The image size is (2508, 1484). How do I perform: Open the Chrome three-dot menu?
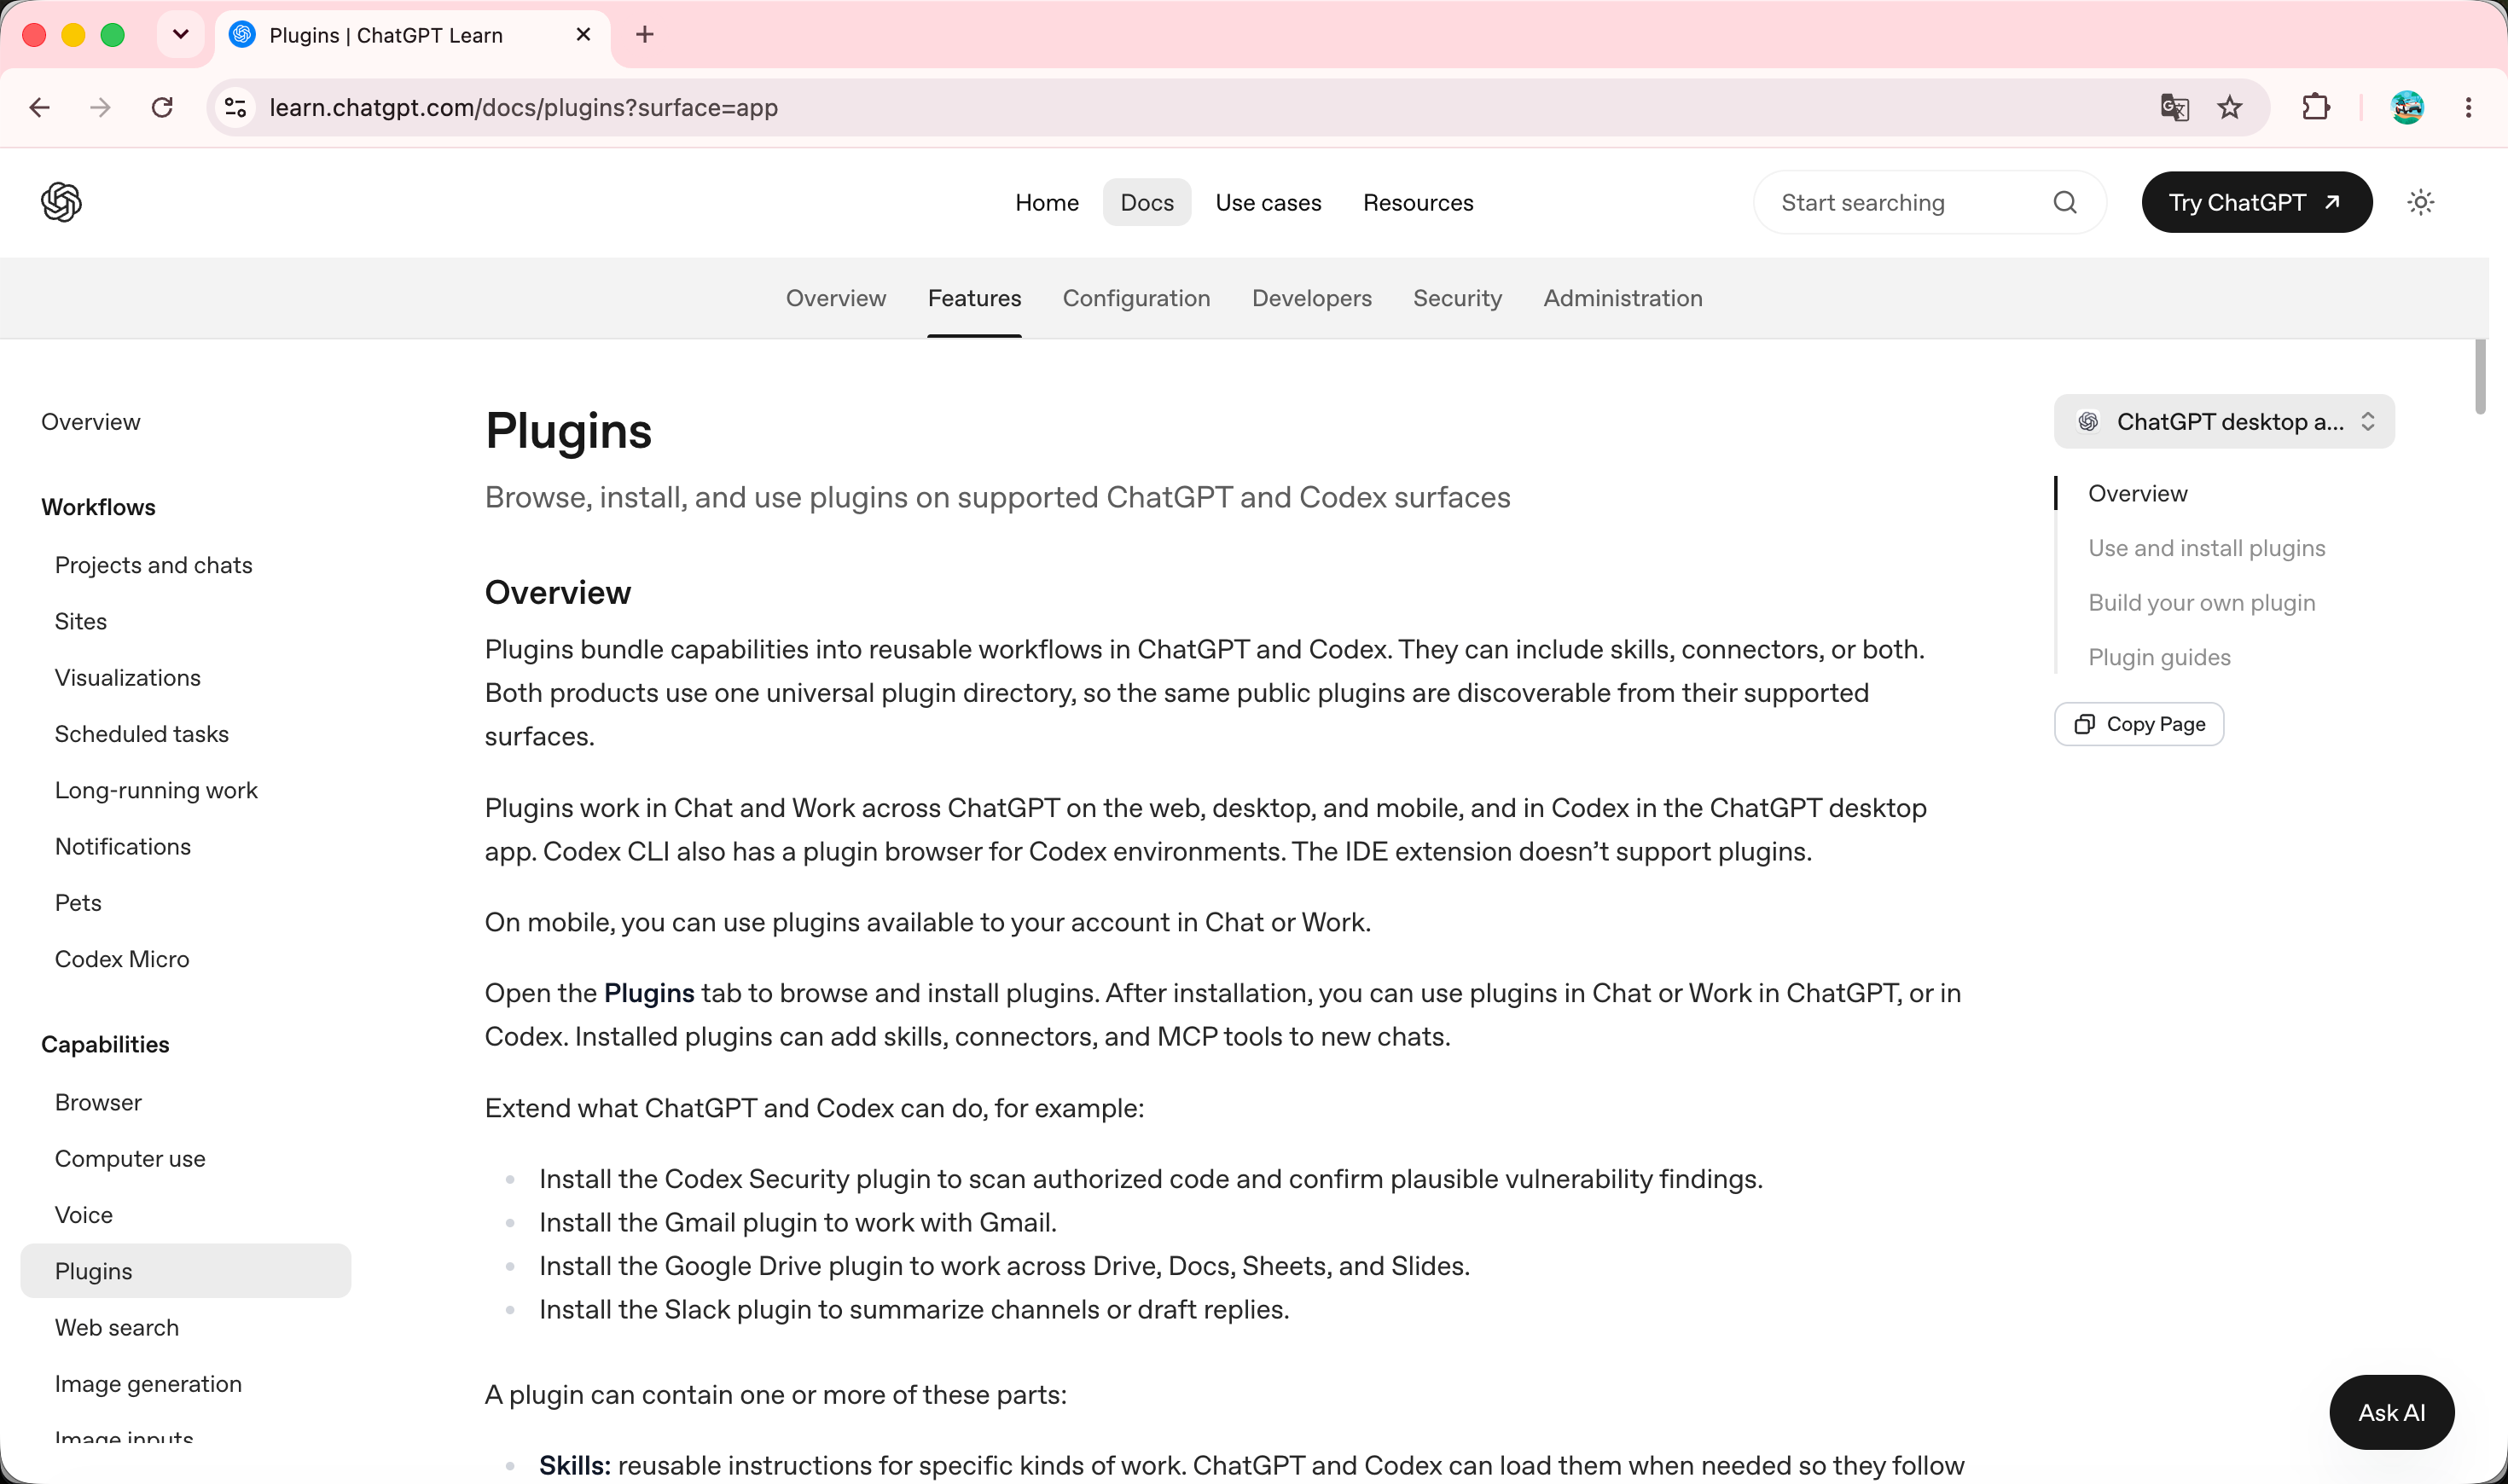(x=2469, y=107)
